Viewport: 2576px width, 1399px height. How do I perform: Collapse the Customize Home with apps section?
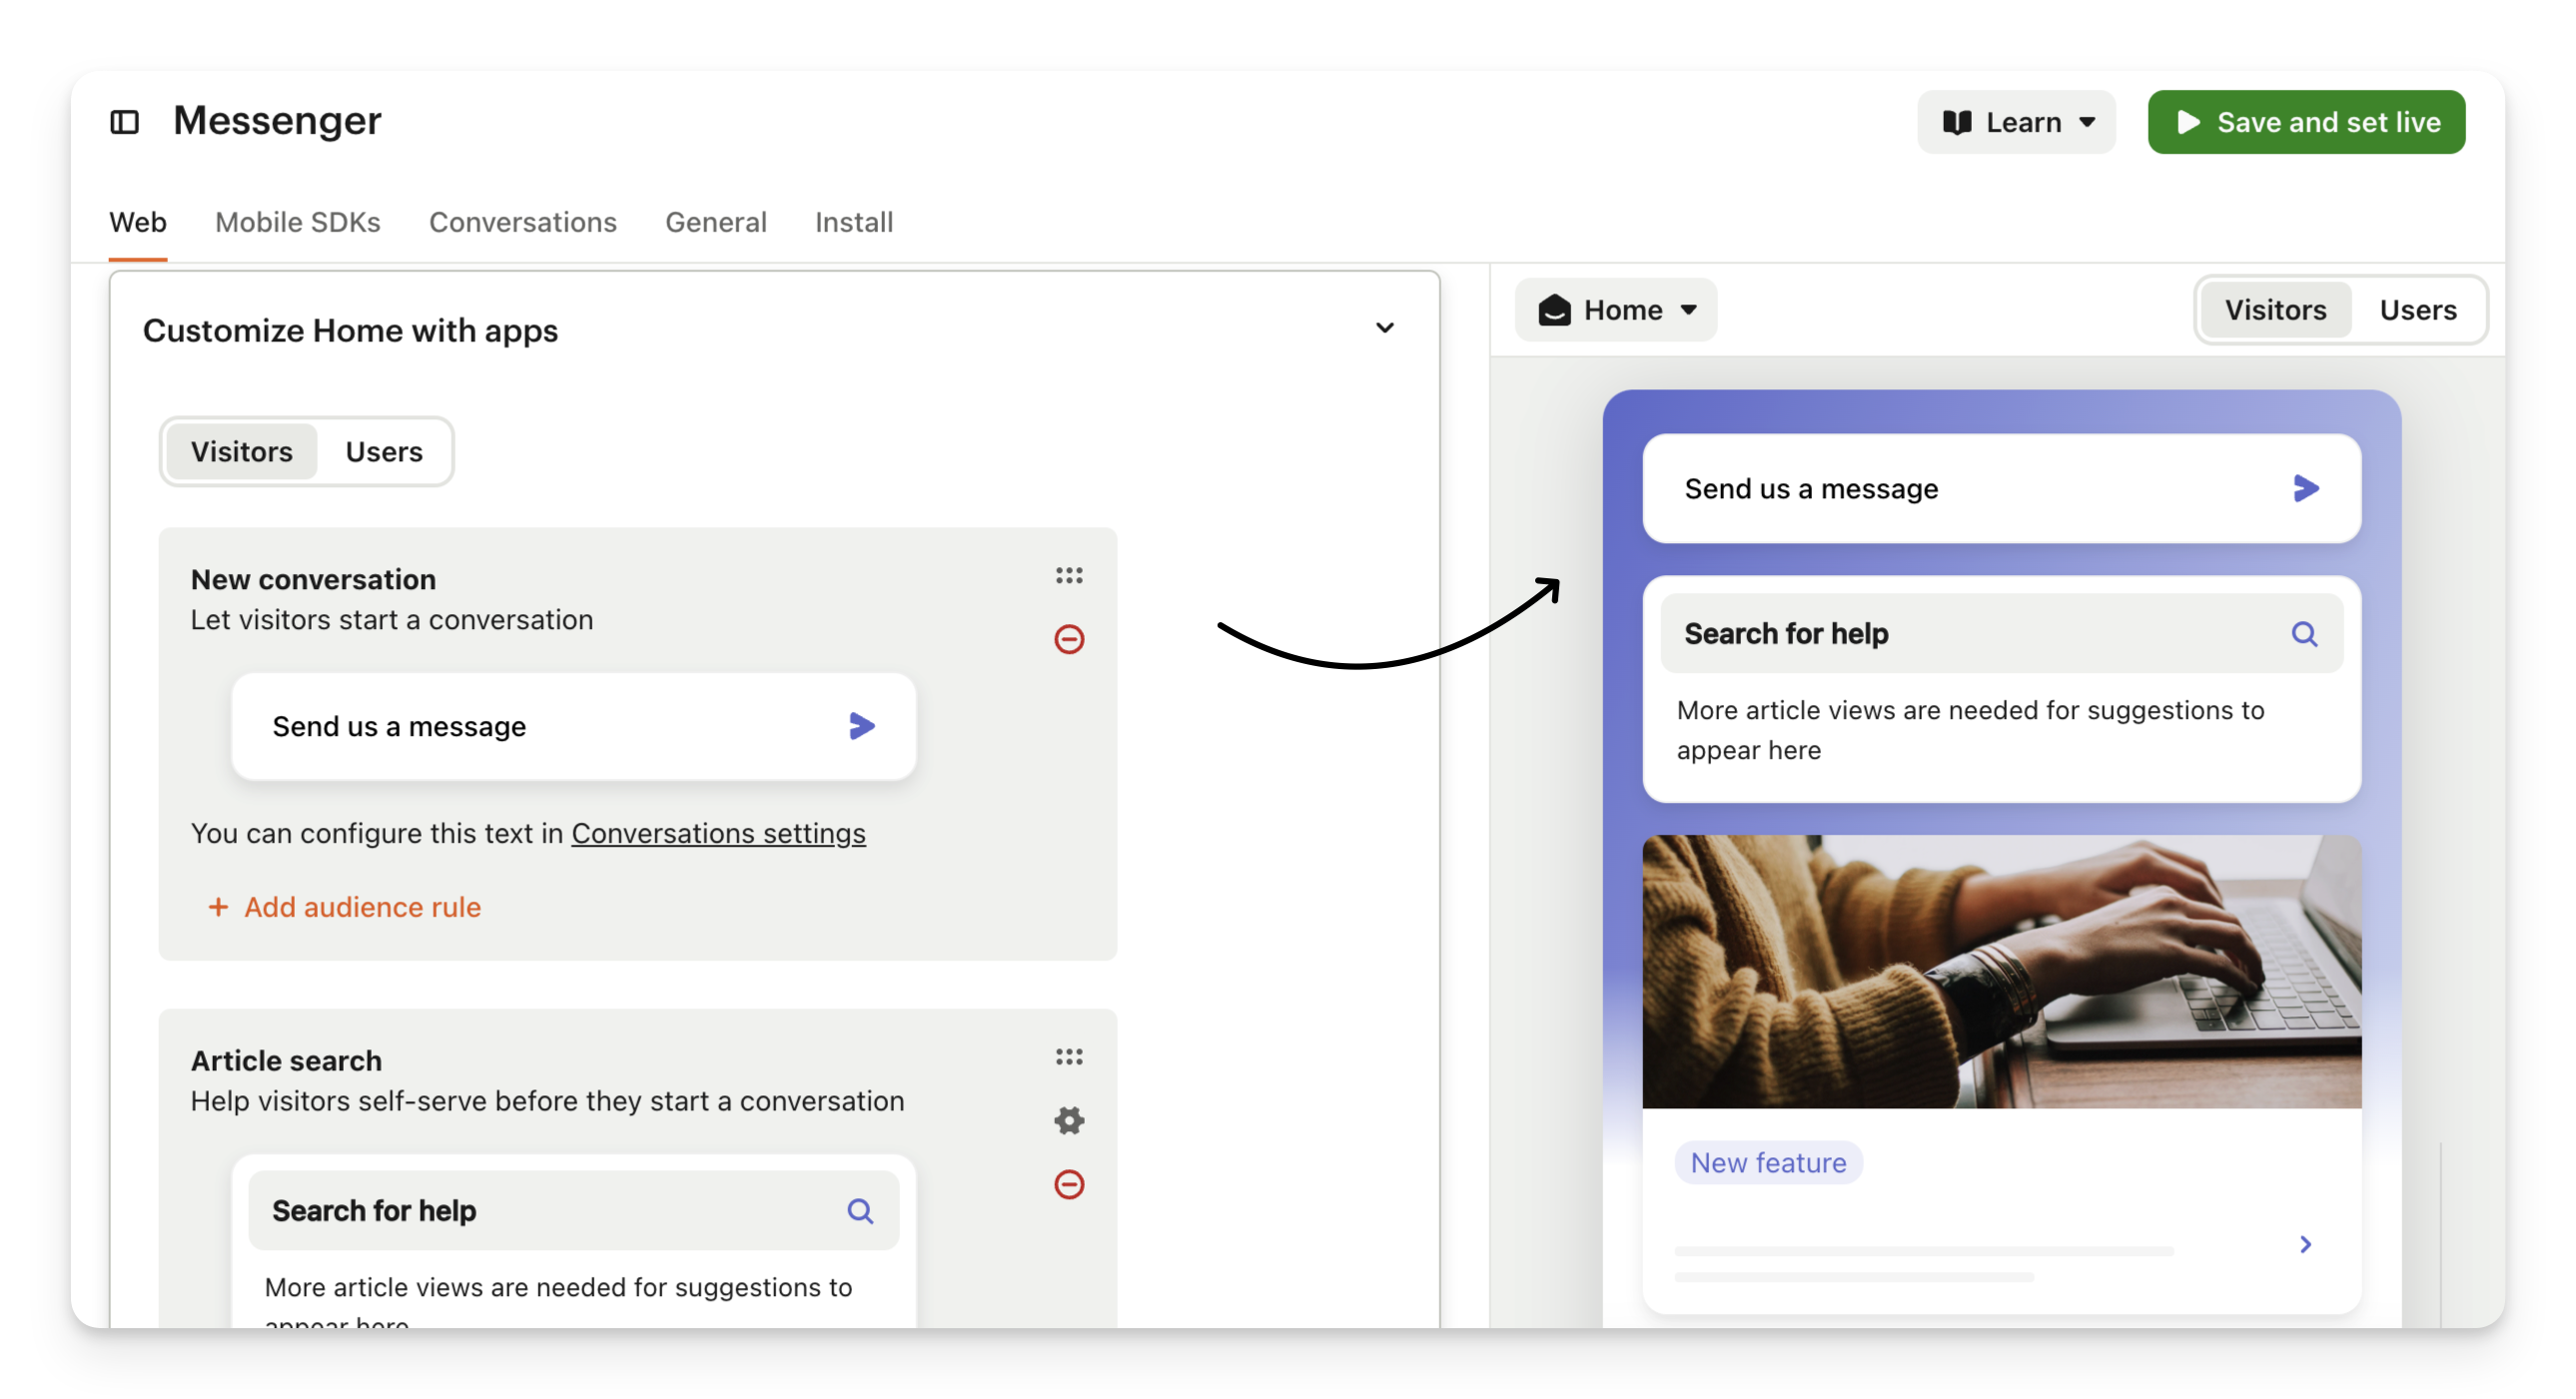click(1384, 328)
